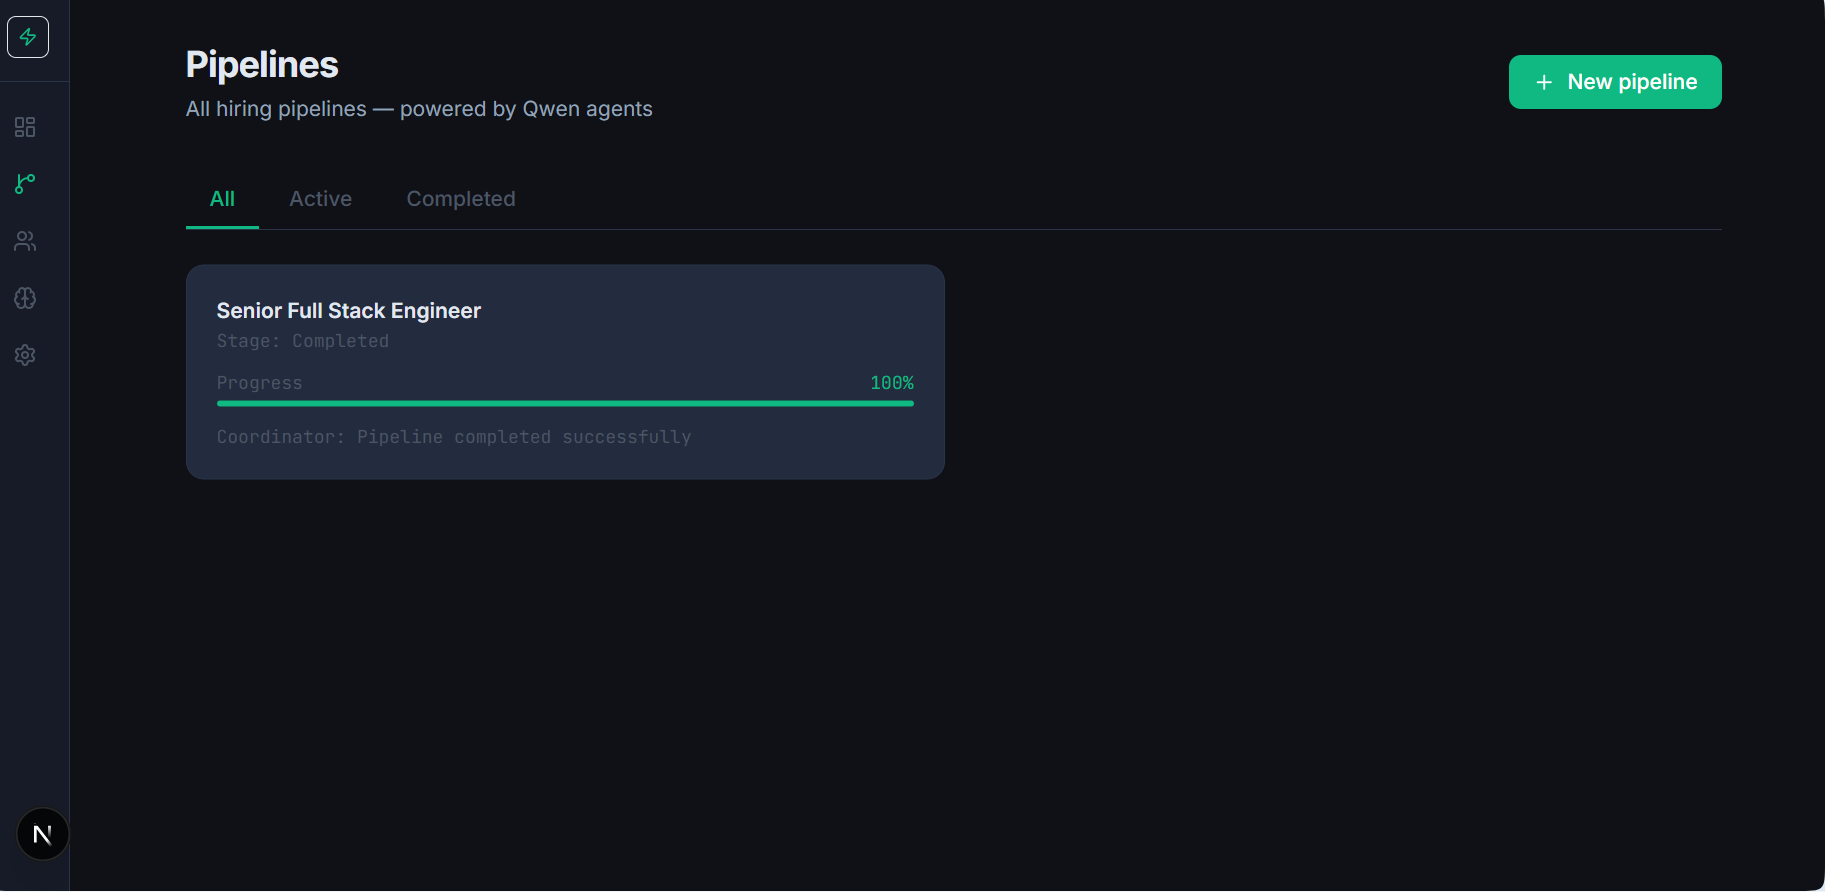Click the powered by Qwen agents subtitle

[x=526, y=109]
